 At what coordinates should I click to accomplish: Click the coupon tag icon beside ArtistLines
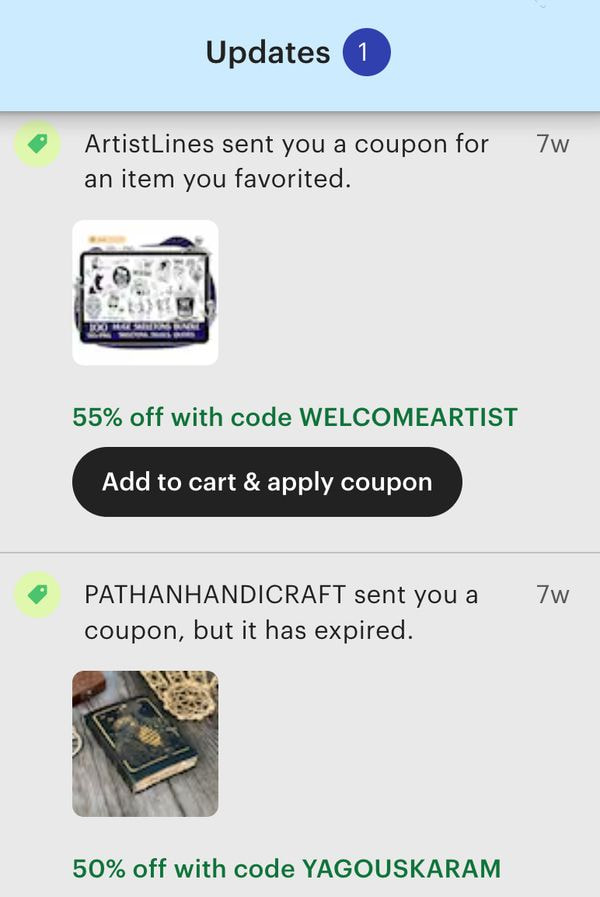pyautogui.click(x=38, y=144)
